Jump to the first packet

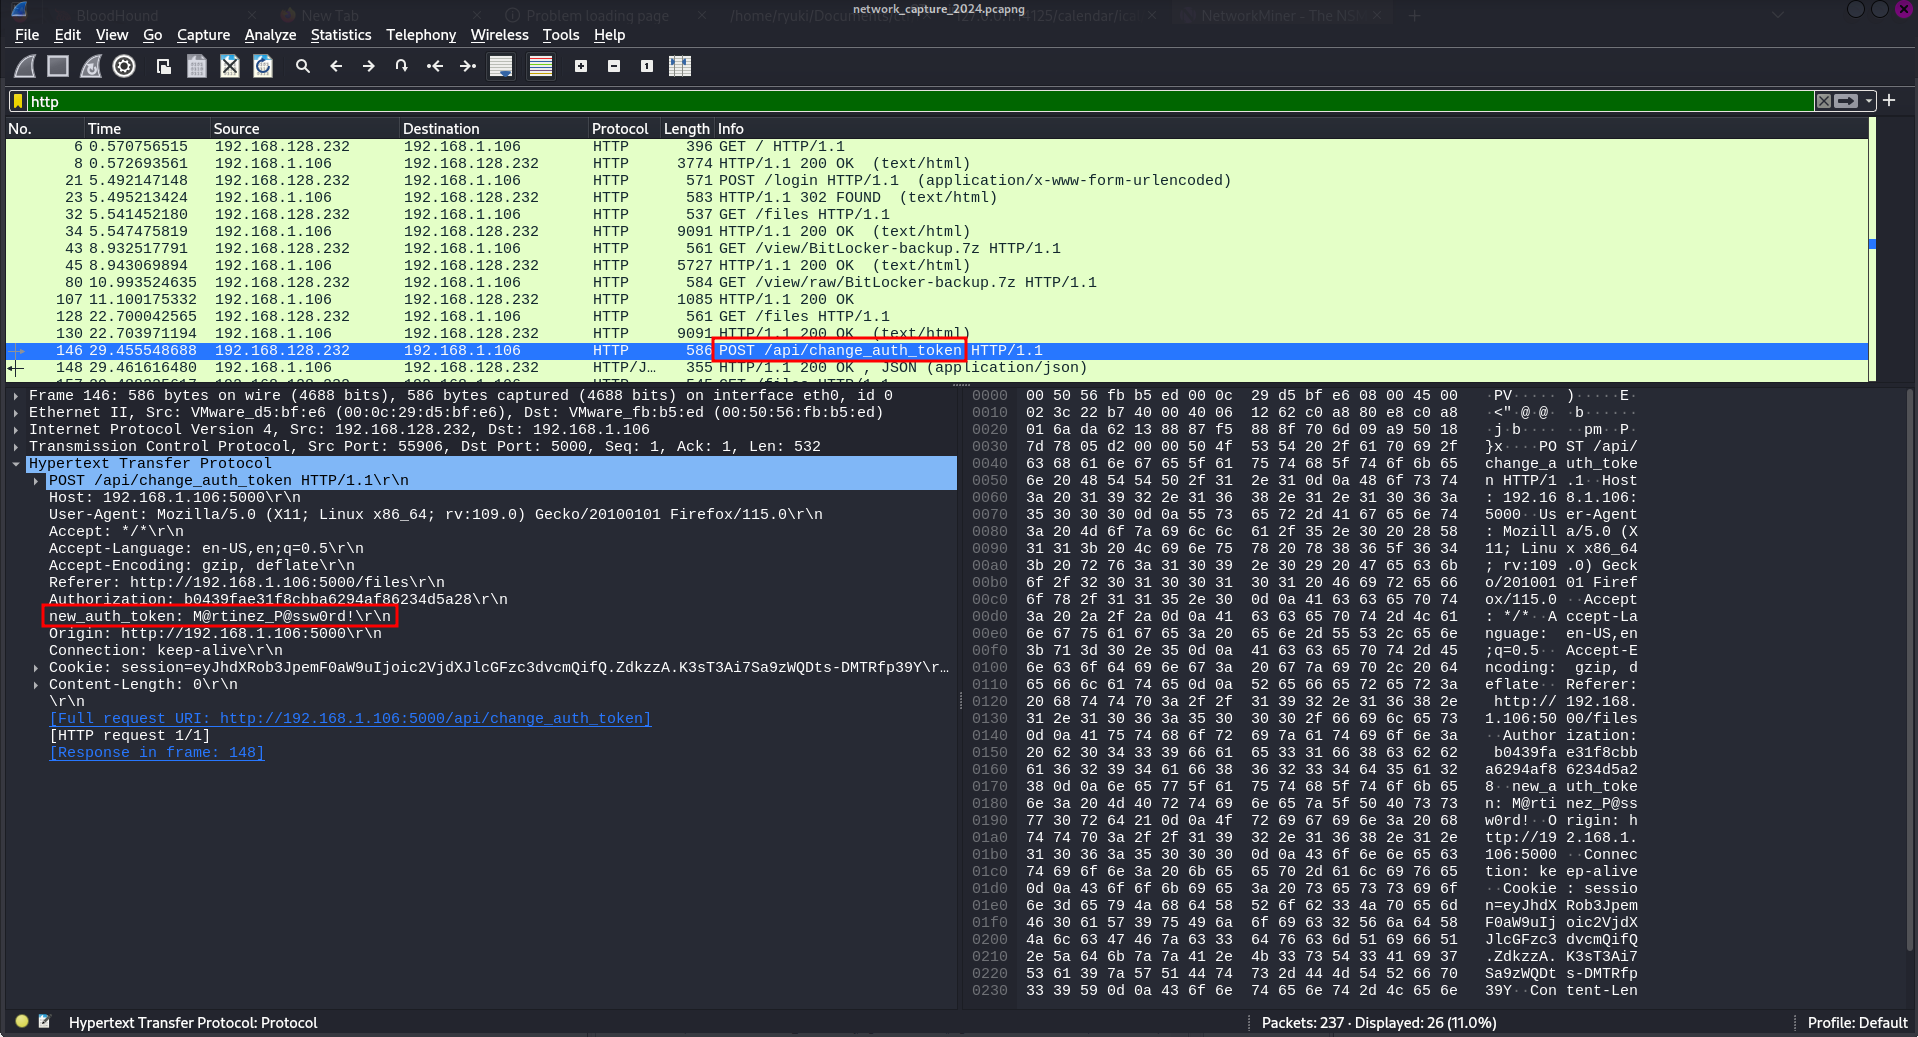pos(435,66)
